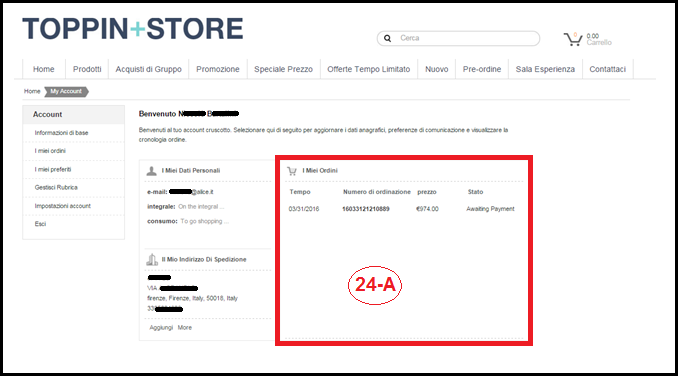Click the TOPPIN+STORE logo

pyautogui.click(x=133, y=29)
